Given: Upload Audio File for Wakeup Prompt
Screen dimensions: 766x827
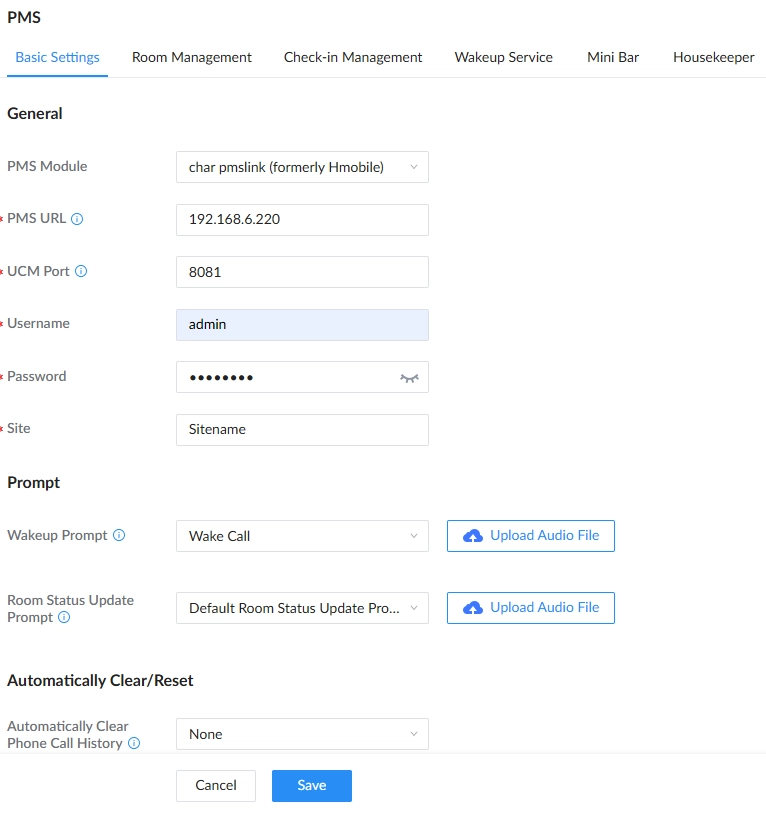Looking at the screenshot, I should point(531,536).
